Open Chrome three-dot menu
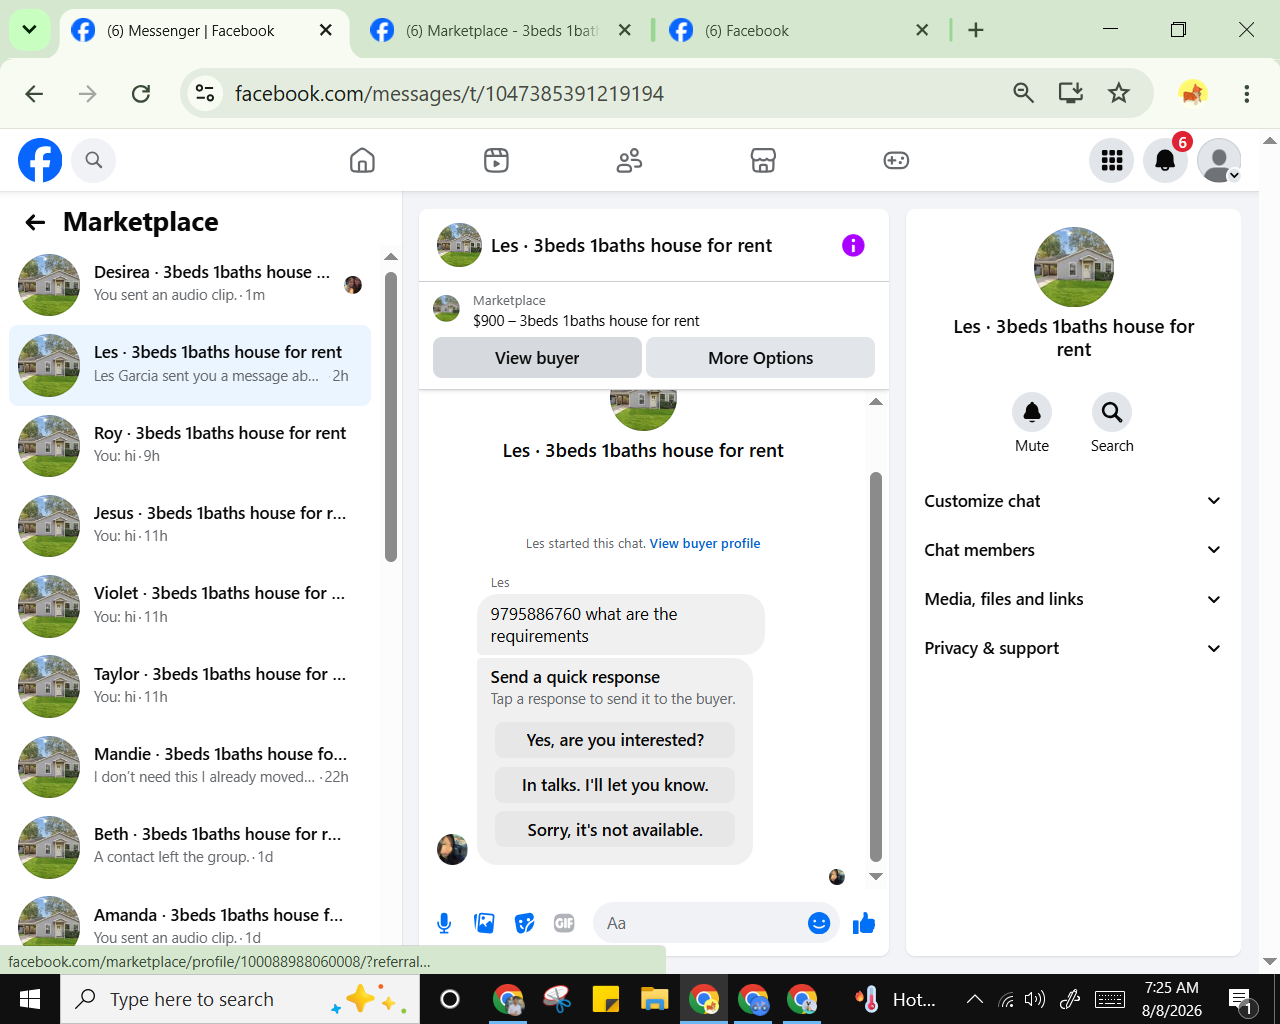The image size is (1280, 1024). [1246, 93]
